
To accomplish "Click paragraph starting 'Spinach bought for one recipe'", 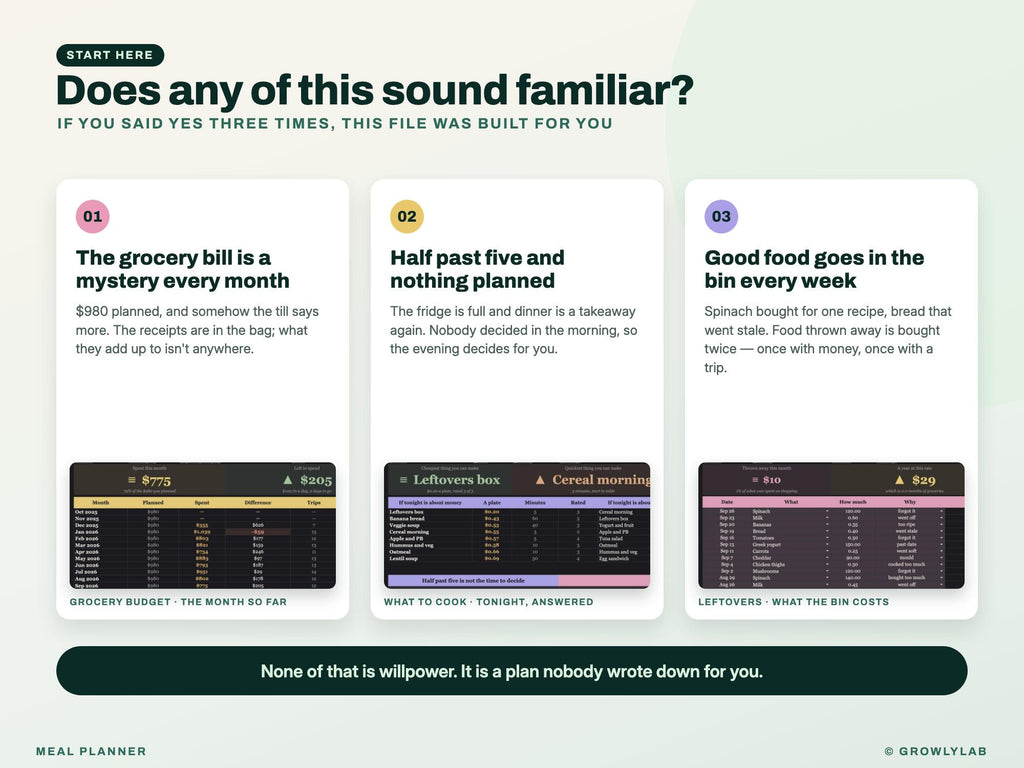I will (x=827, y=339).
